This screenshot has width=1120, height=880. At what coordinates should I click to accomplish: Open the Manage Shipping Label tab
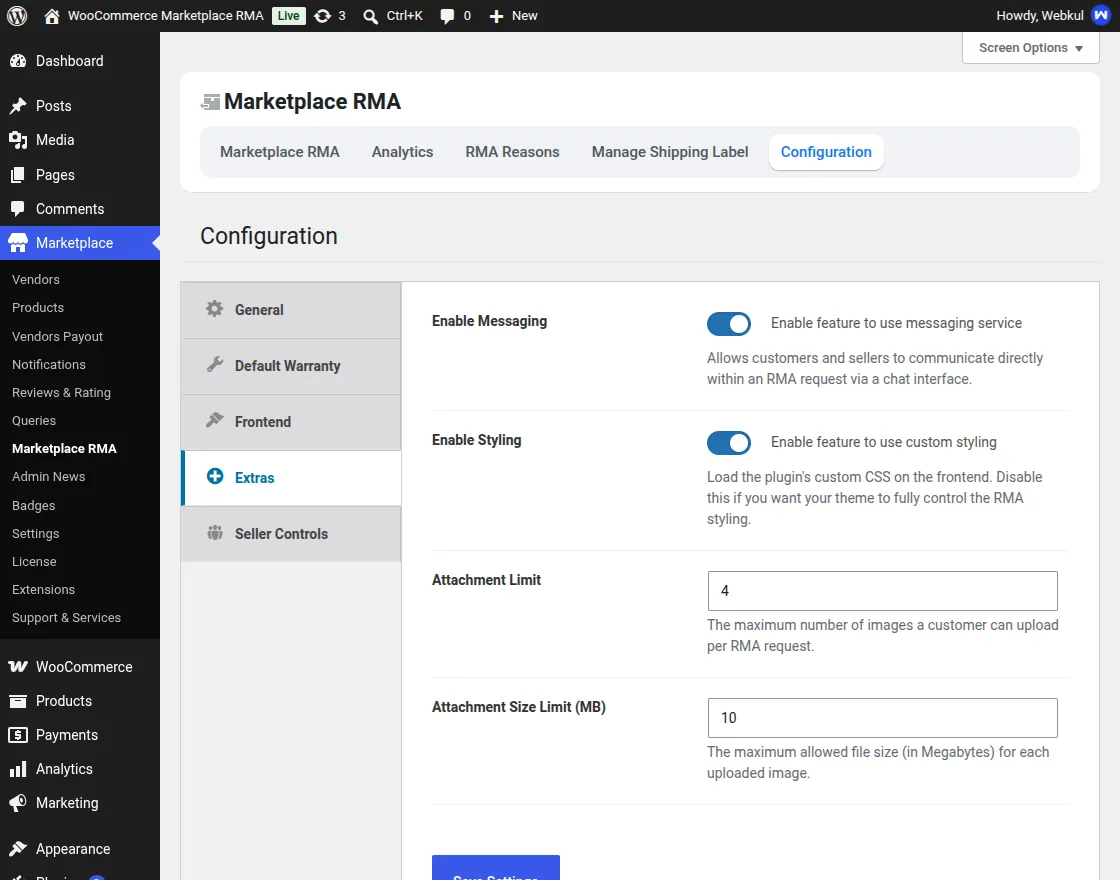[x=669, y=152]
